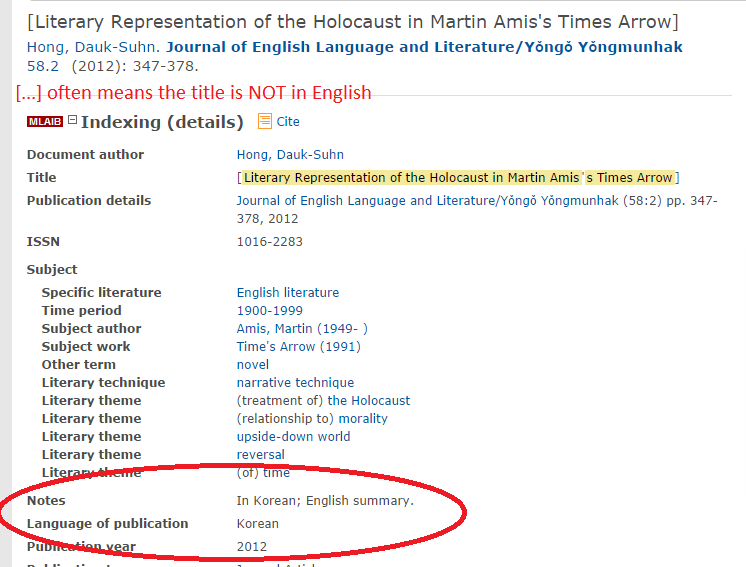Click the Notes text In Korean; English summary.
Viewport: 746px width, 567px height.
coord(325,501)
